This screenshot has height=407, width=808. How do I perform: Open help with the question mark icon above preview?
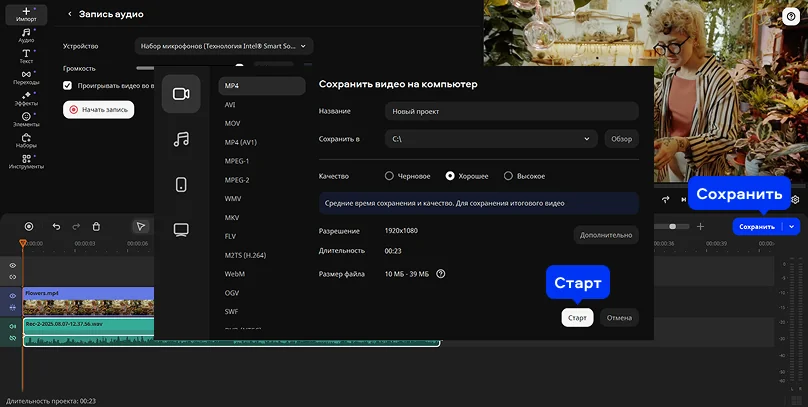(791, 16)
